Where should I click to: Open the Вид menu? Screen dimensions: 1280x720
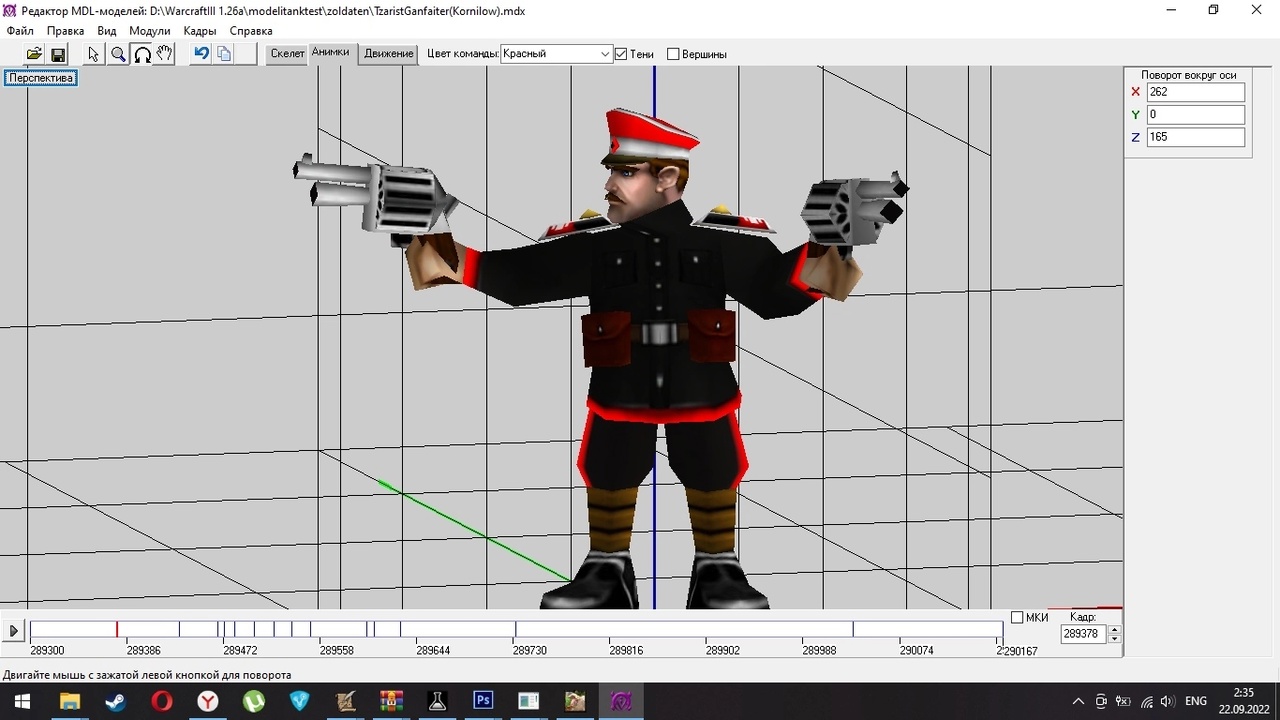[107, 31]
